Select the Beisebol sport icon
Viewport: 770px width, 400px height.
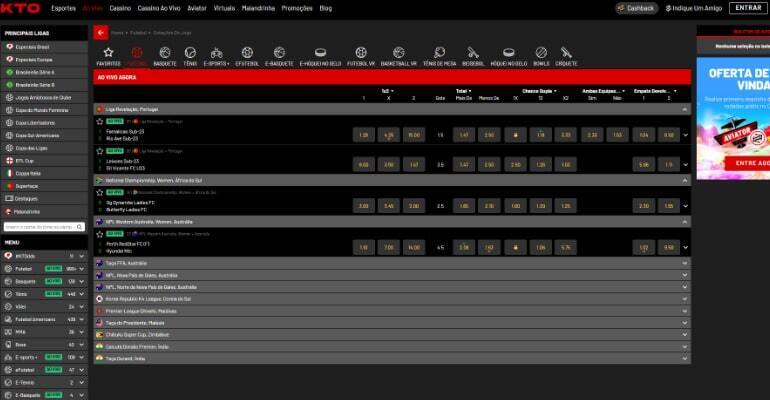click(x=473, y=56)
